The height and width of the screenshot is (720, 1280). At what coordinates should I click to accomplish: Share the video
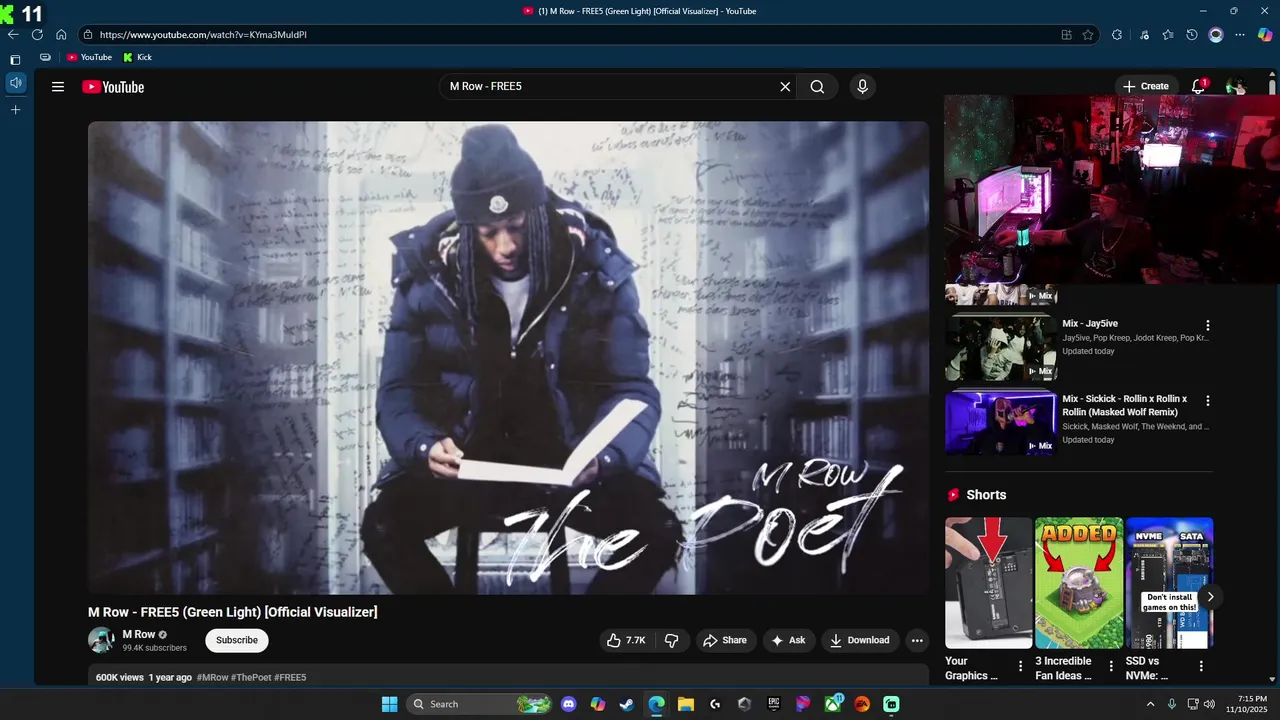tap(725, 640)
